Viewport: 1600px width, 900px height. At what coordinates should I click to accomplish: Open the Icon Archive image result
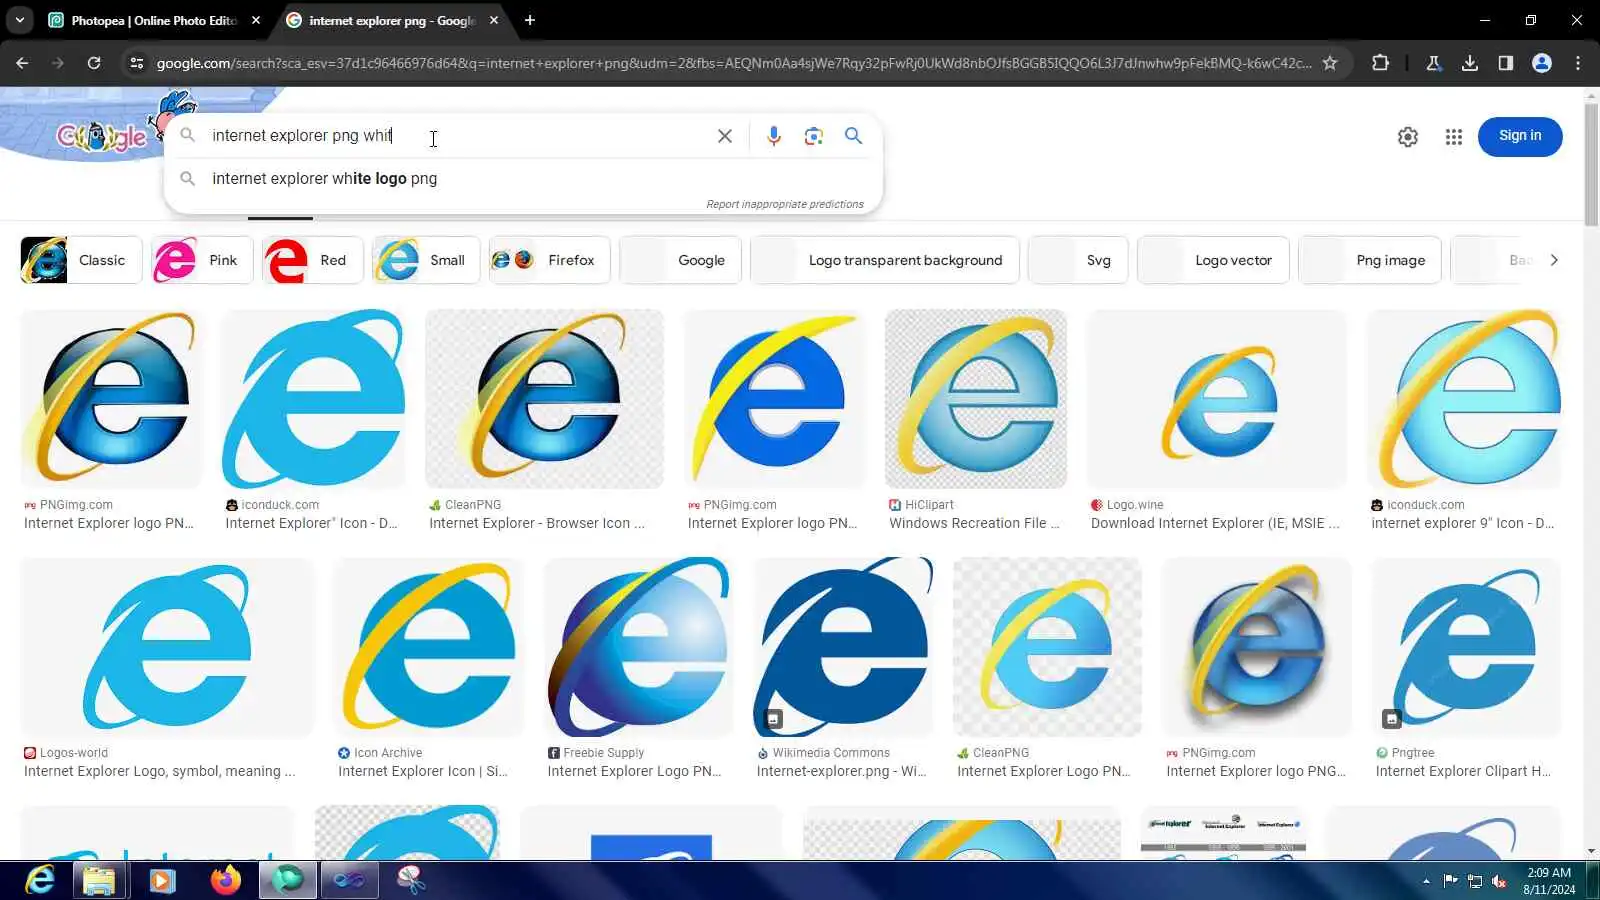pyautogui.click(x=428, y=647)
